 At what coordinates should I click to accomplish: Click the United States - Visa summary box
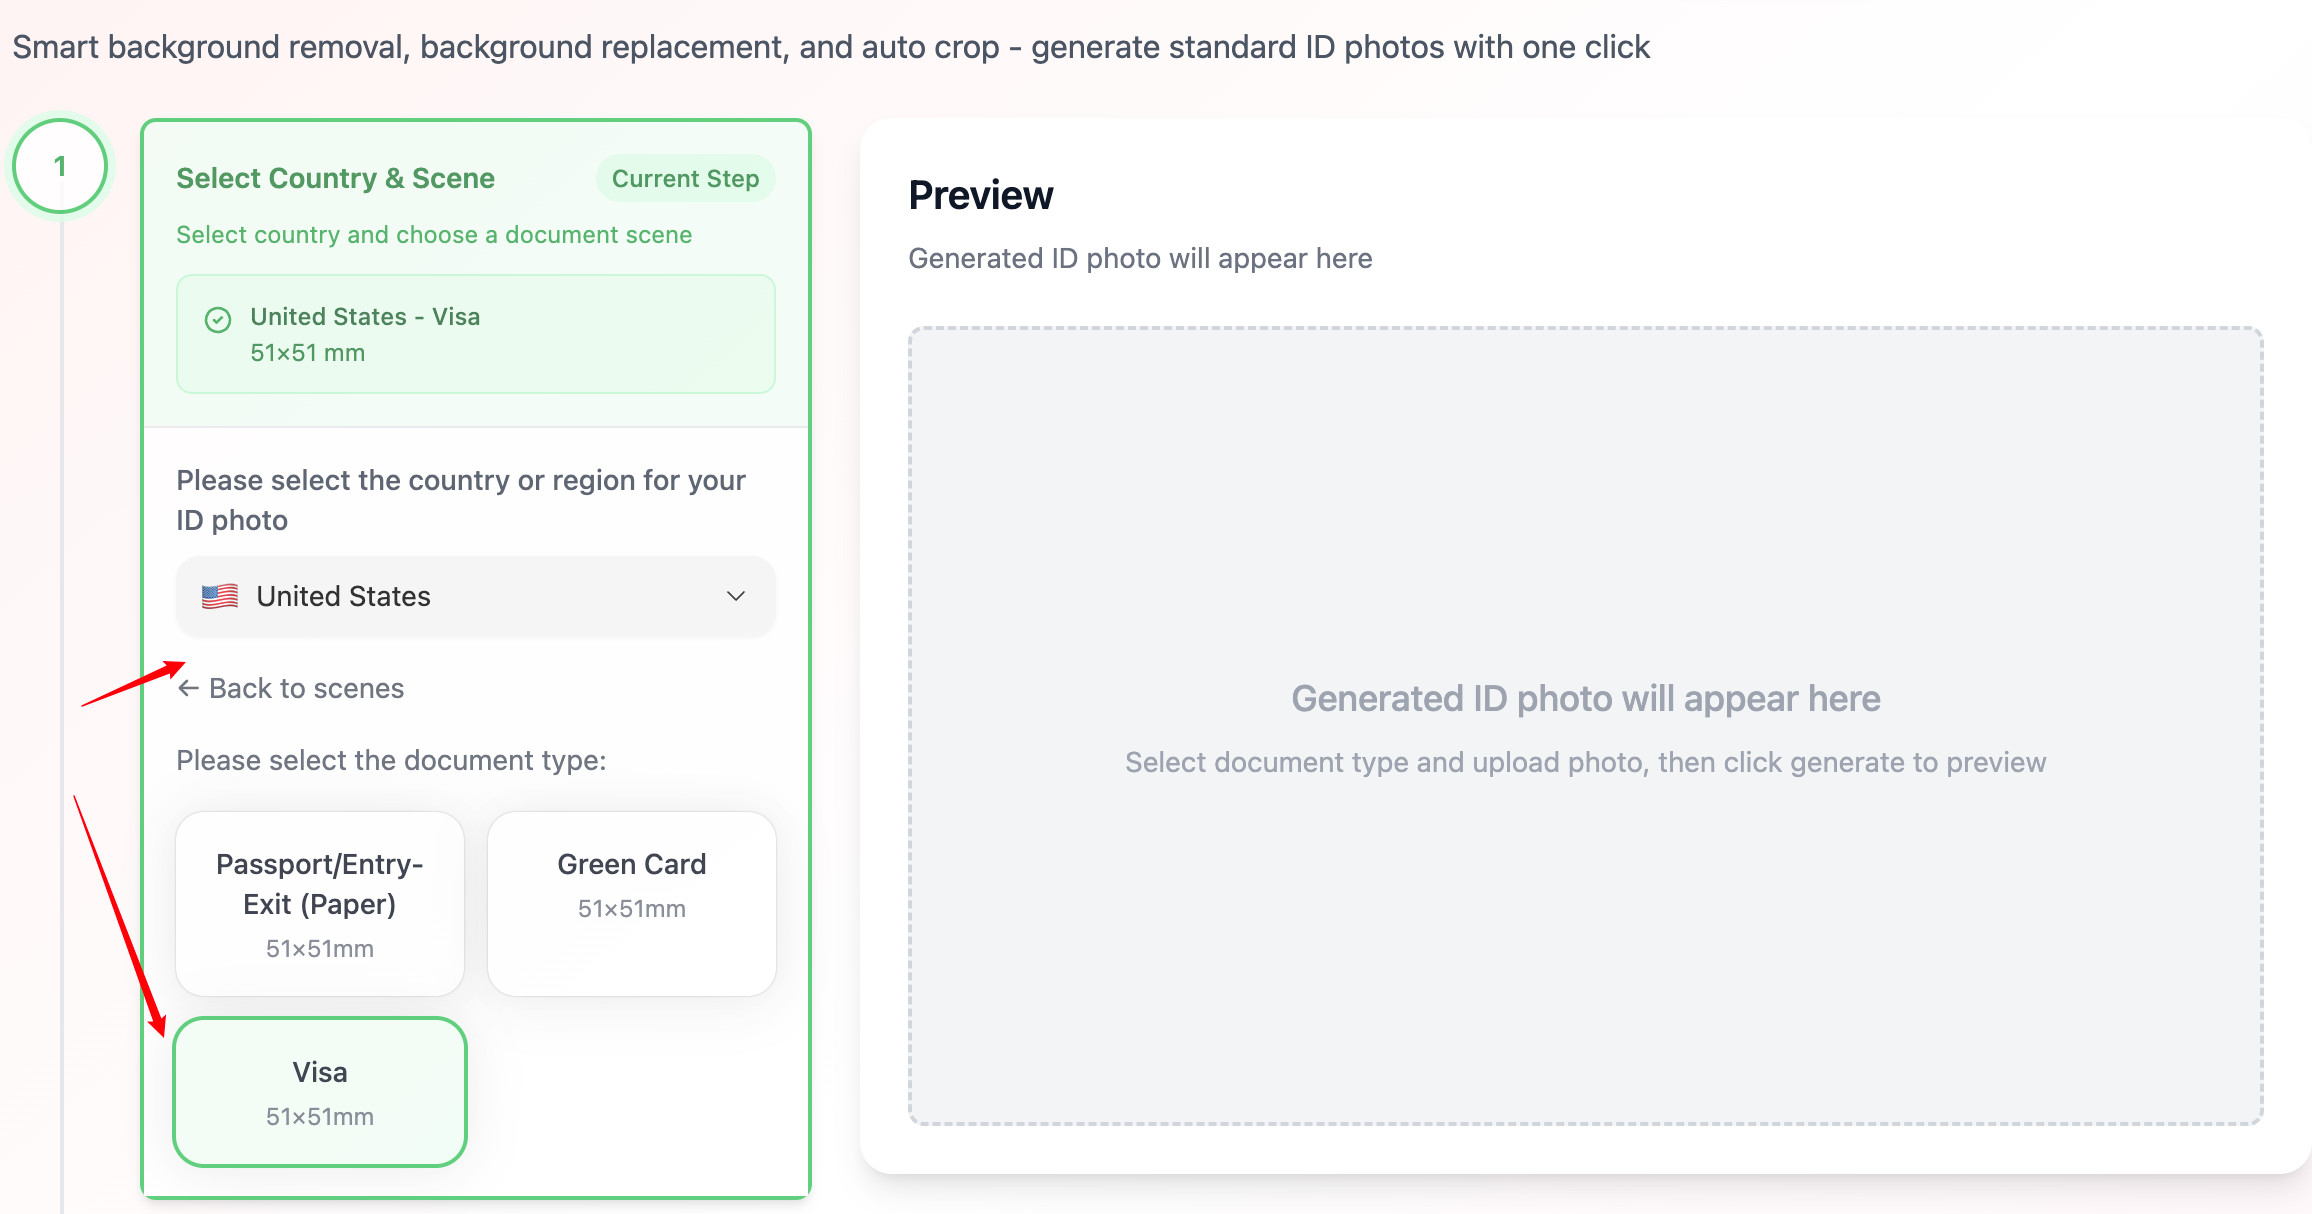click(475, 334)
